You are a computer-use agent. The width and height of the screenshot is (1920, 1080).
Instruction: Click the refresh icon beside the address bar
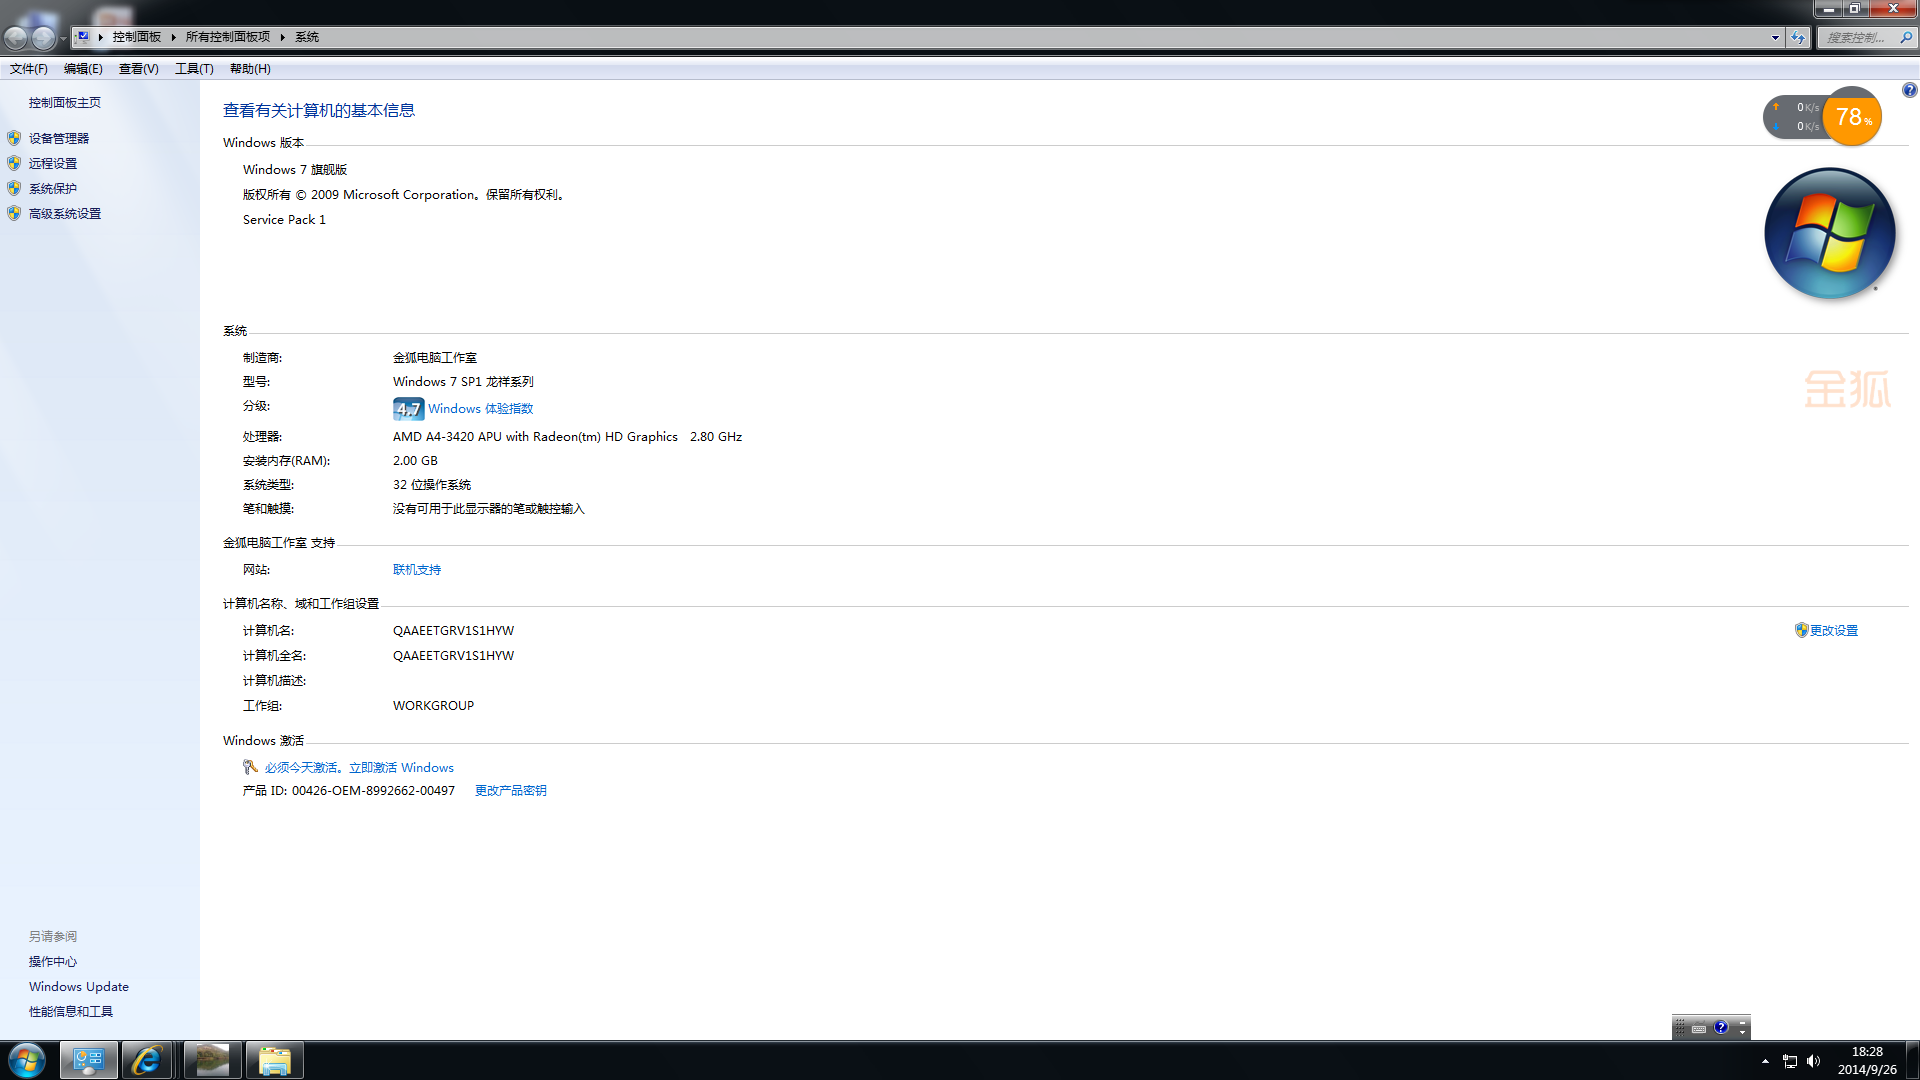[1798, 37]
